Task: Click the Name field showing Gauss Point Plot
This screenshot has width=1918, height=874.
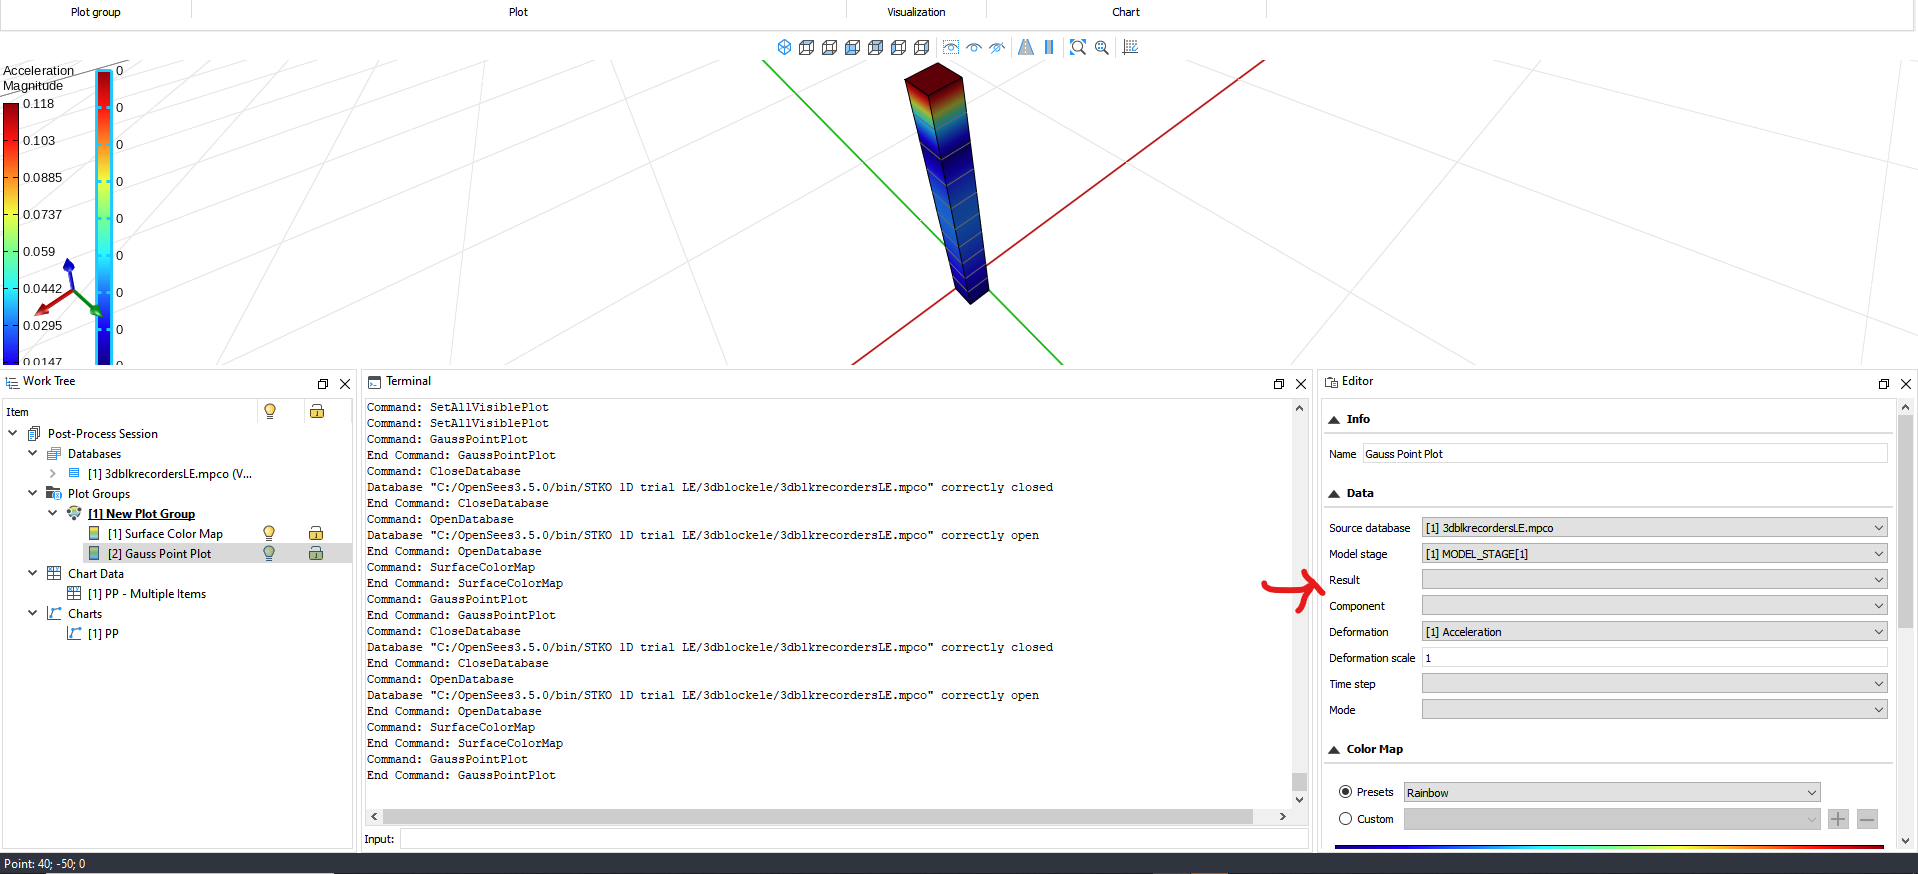Action: click(x=1624, y=454)
